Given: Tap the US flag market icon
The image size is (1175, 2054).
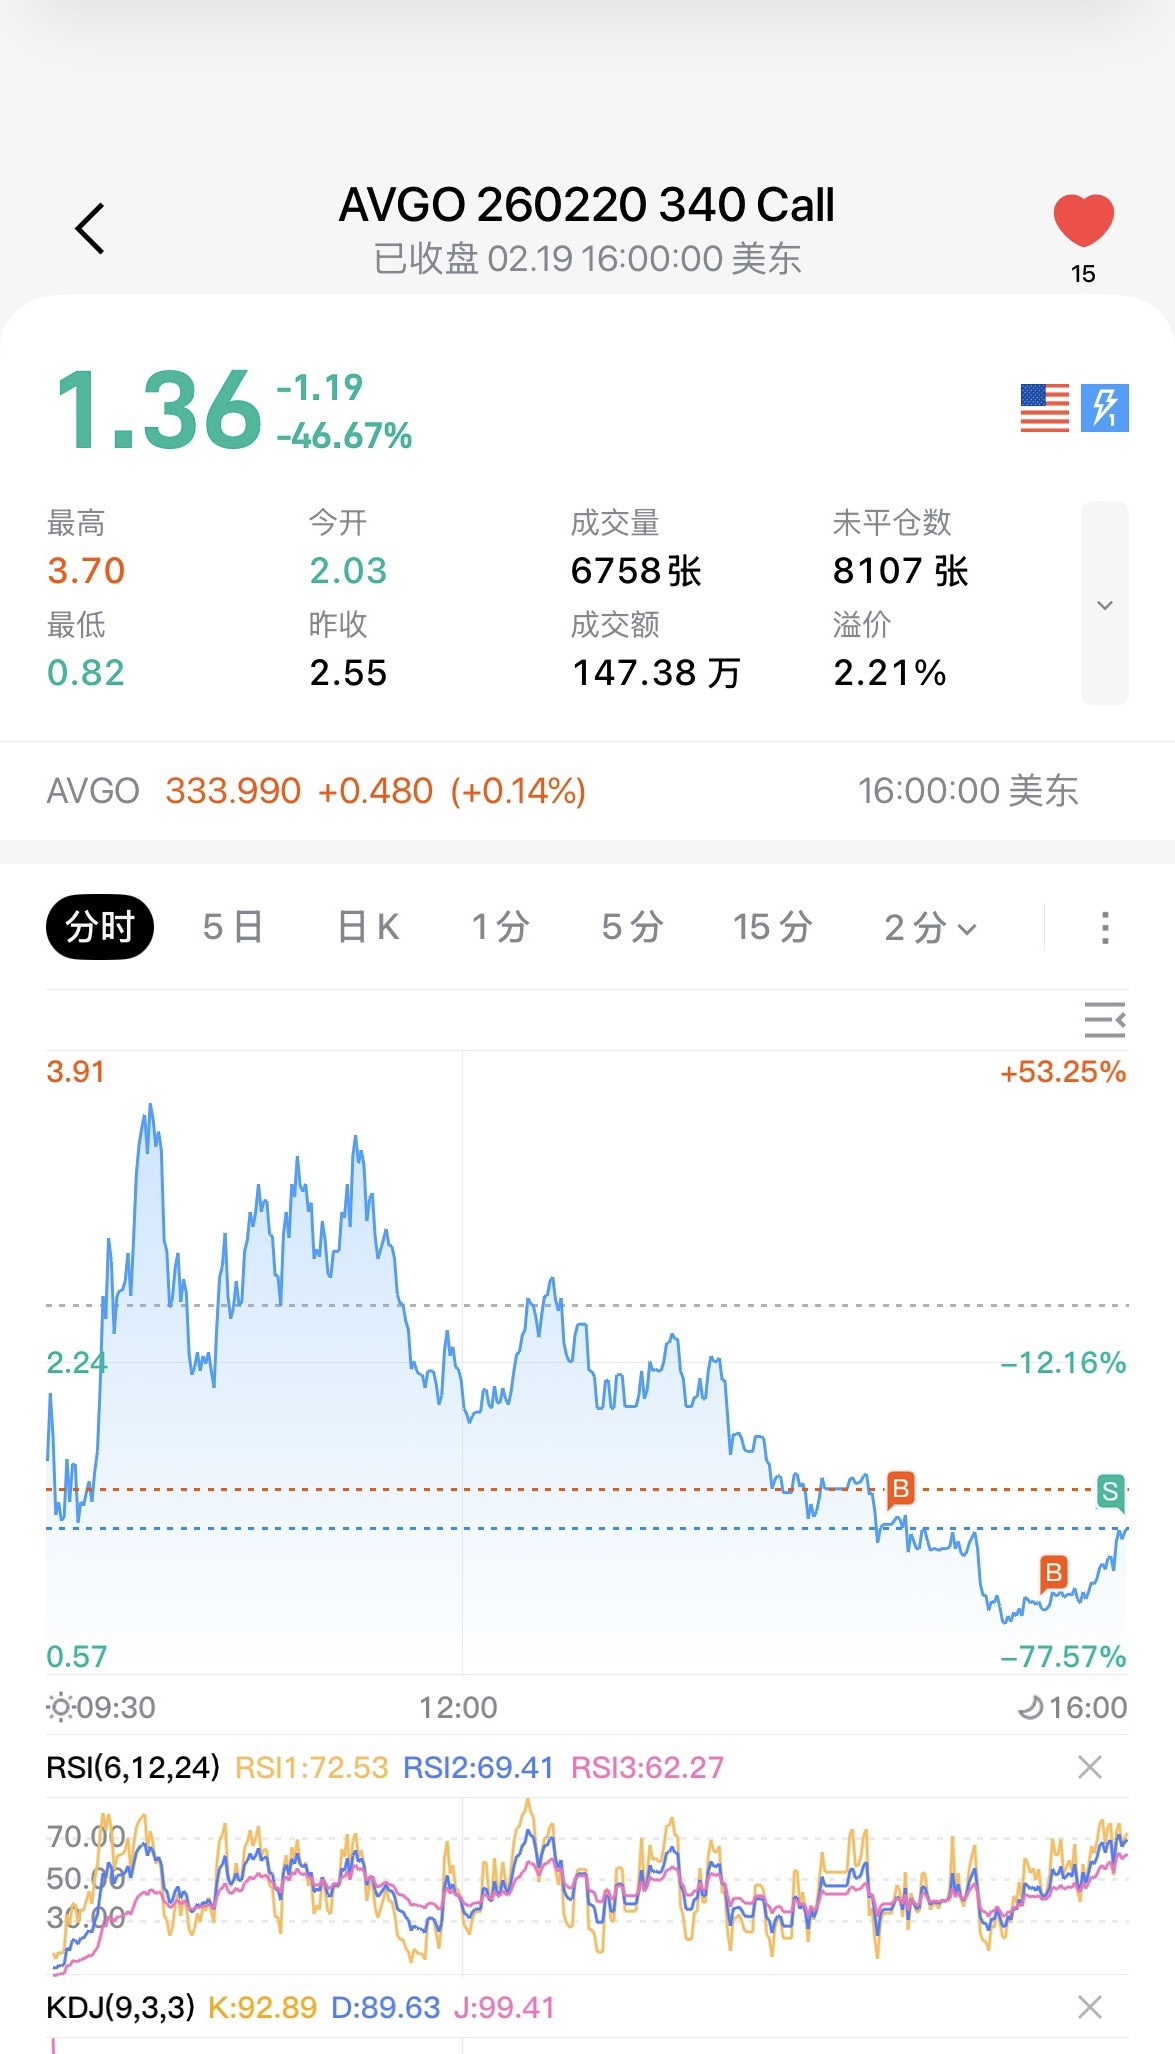Looking at the screenshot, I should (x=1044, y=408).
